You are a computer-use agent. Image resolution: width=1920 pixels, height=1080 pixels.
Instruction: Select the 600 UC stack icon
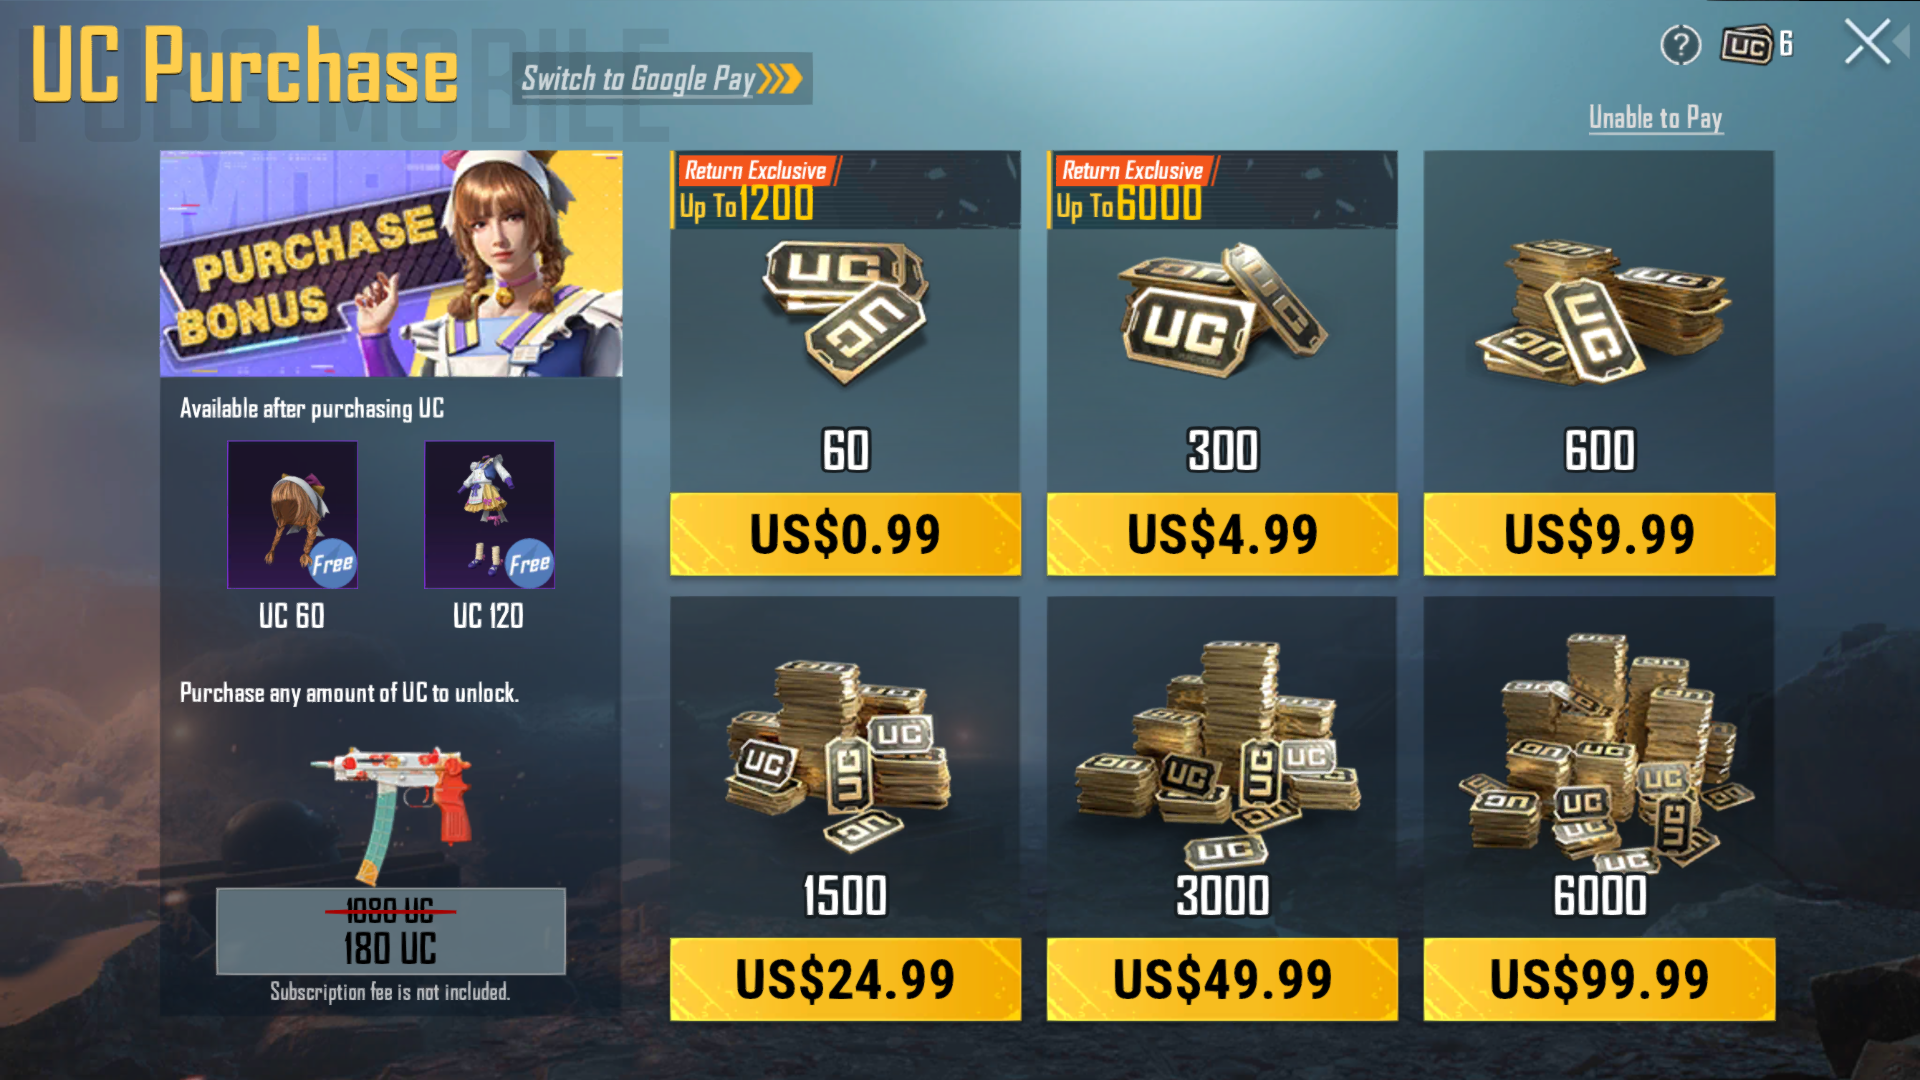[x=1599, y=311]
